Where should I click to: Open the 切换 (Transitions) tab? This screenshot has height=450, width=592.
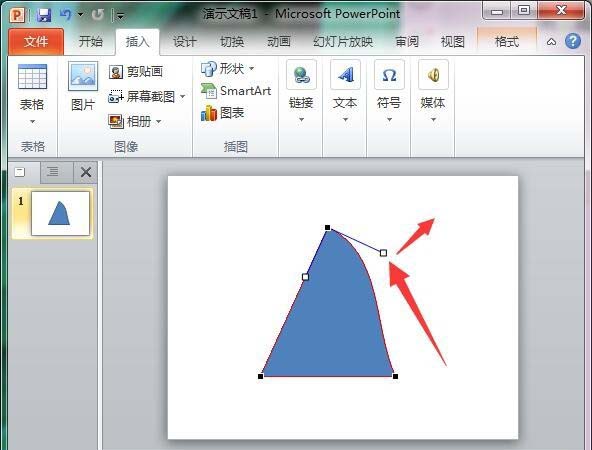232,42
